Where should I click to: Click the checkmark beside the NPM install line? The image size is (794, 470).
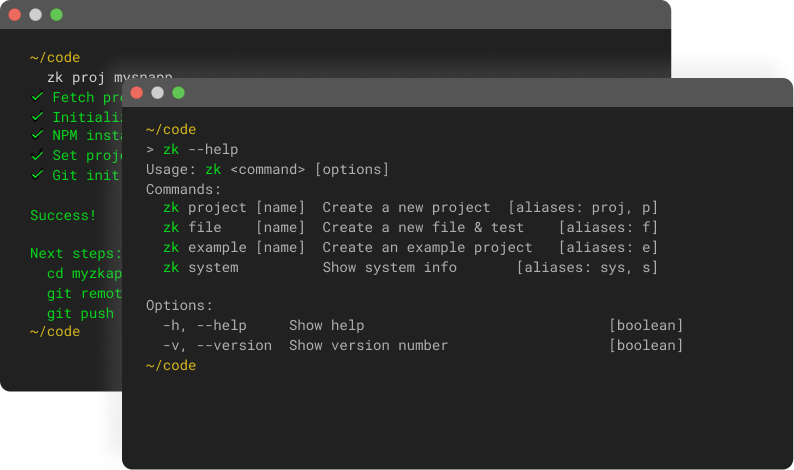pos(37,135)
